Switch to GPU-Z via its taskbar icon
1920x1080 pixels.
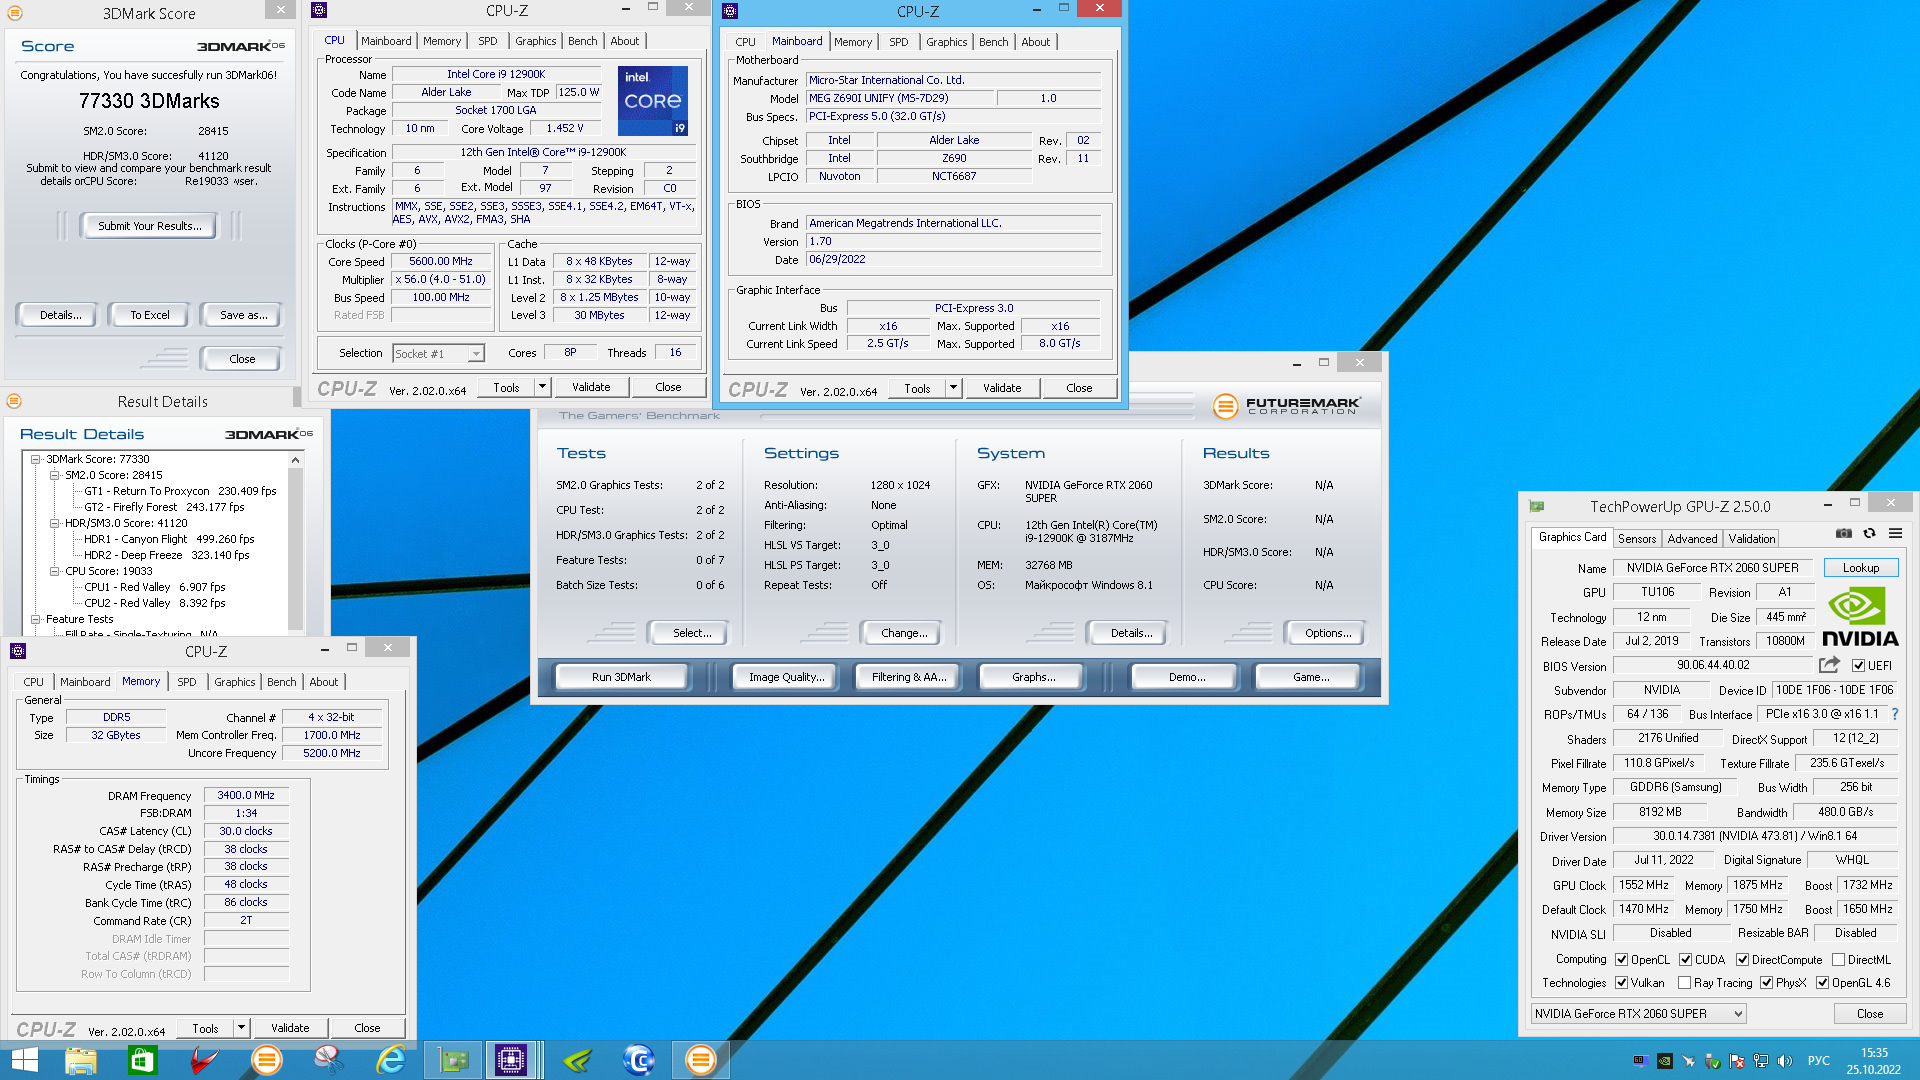(454, 1060)
